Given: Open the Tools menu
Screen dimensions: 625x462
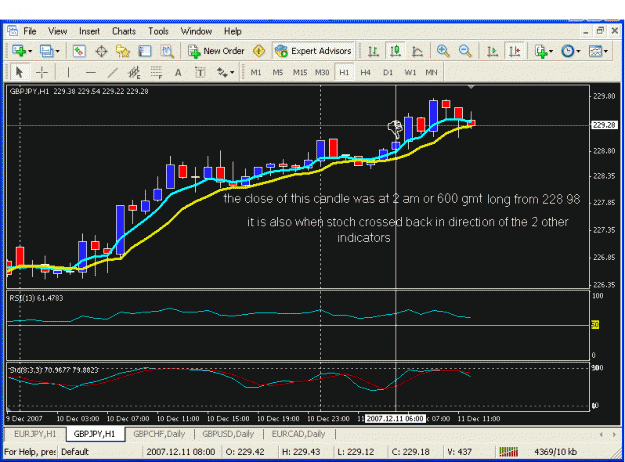Looking at the screenshot, I should tap(158, 31).
